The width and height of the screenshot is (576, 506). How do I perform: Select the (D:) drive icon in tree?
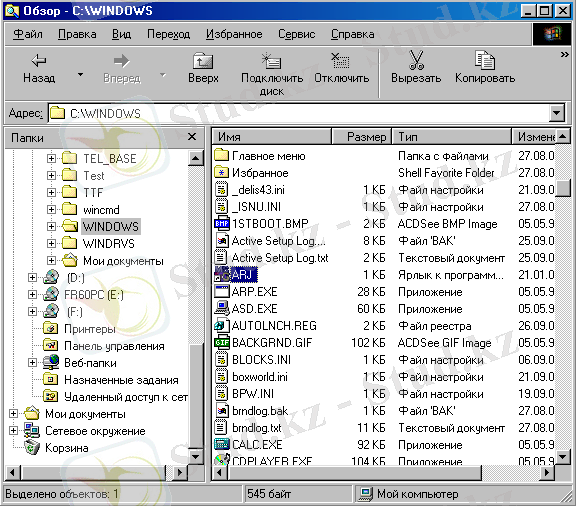pyautogui.click(x=51, y=277)
